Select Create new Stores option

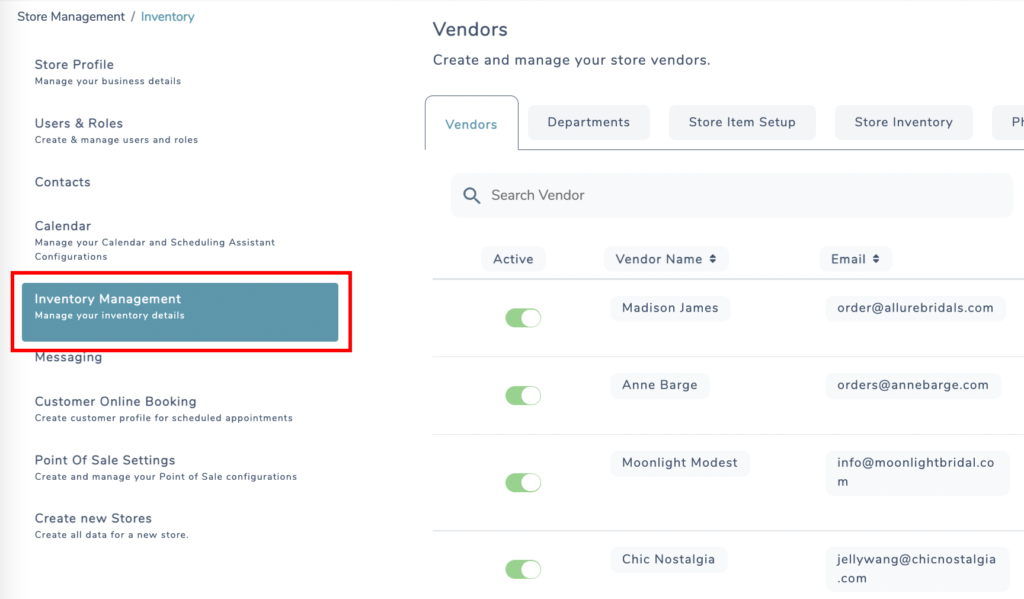[112, 526]
